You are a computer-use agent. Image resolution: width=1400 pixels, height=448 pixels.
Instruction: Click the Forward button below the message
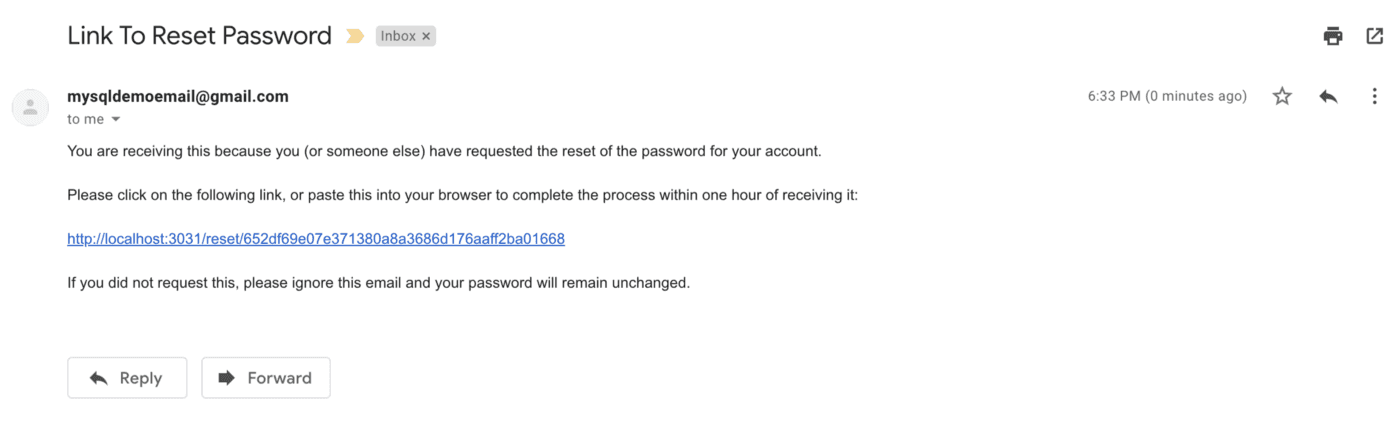click(266, 378)
